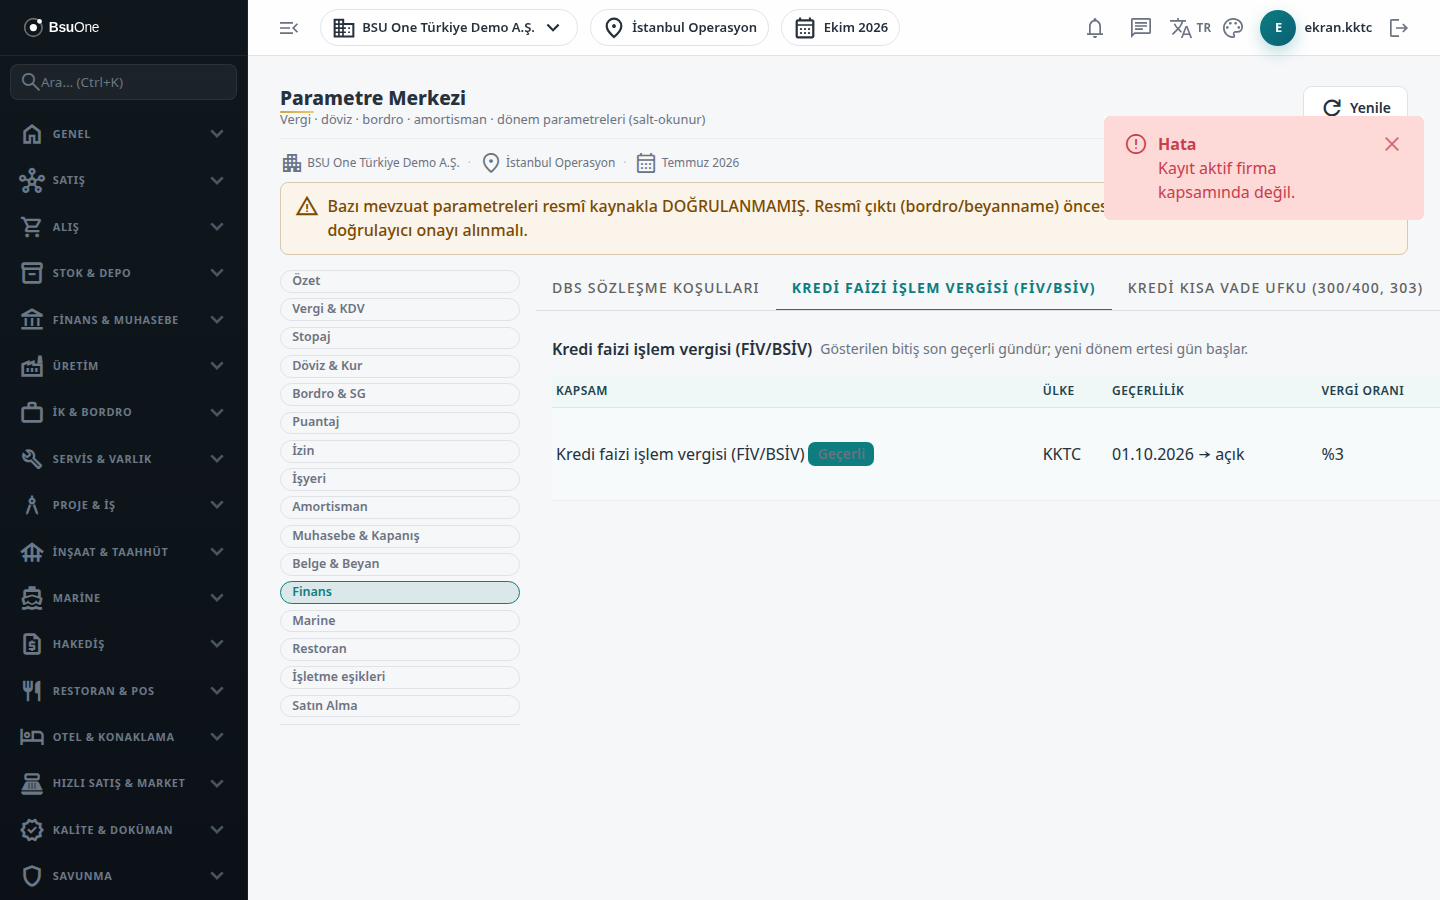
Task: Open the notifications bell
Action: click(x=1095, y=28)
